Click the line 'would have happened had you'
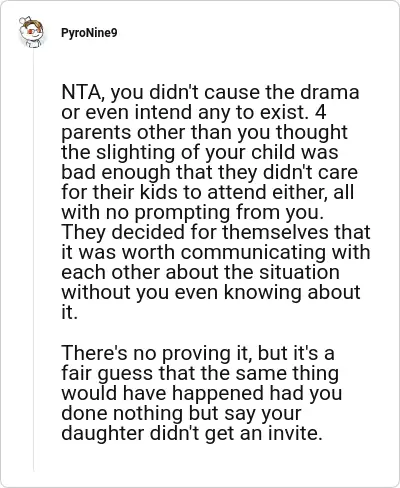The image size is (400, 488). (x=202, y=393)
